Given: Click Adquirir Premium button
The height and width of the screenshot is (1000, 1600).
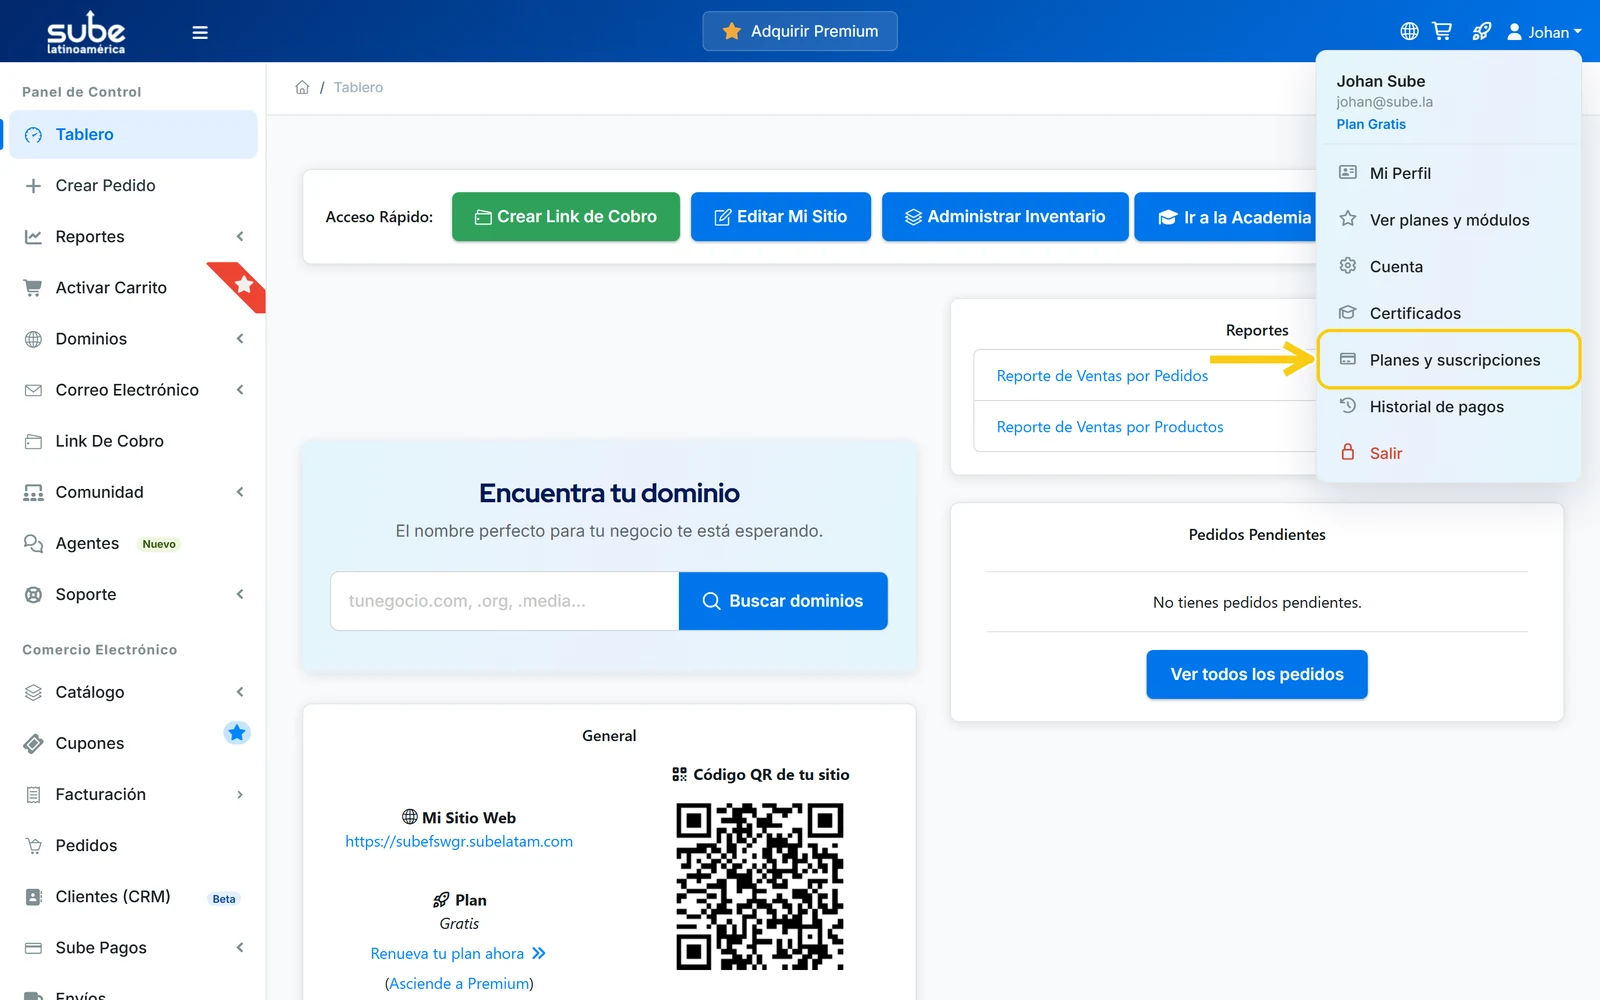Looking at the screenshot, I should (x=800, y=31).
